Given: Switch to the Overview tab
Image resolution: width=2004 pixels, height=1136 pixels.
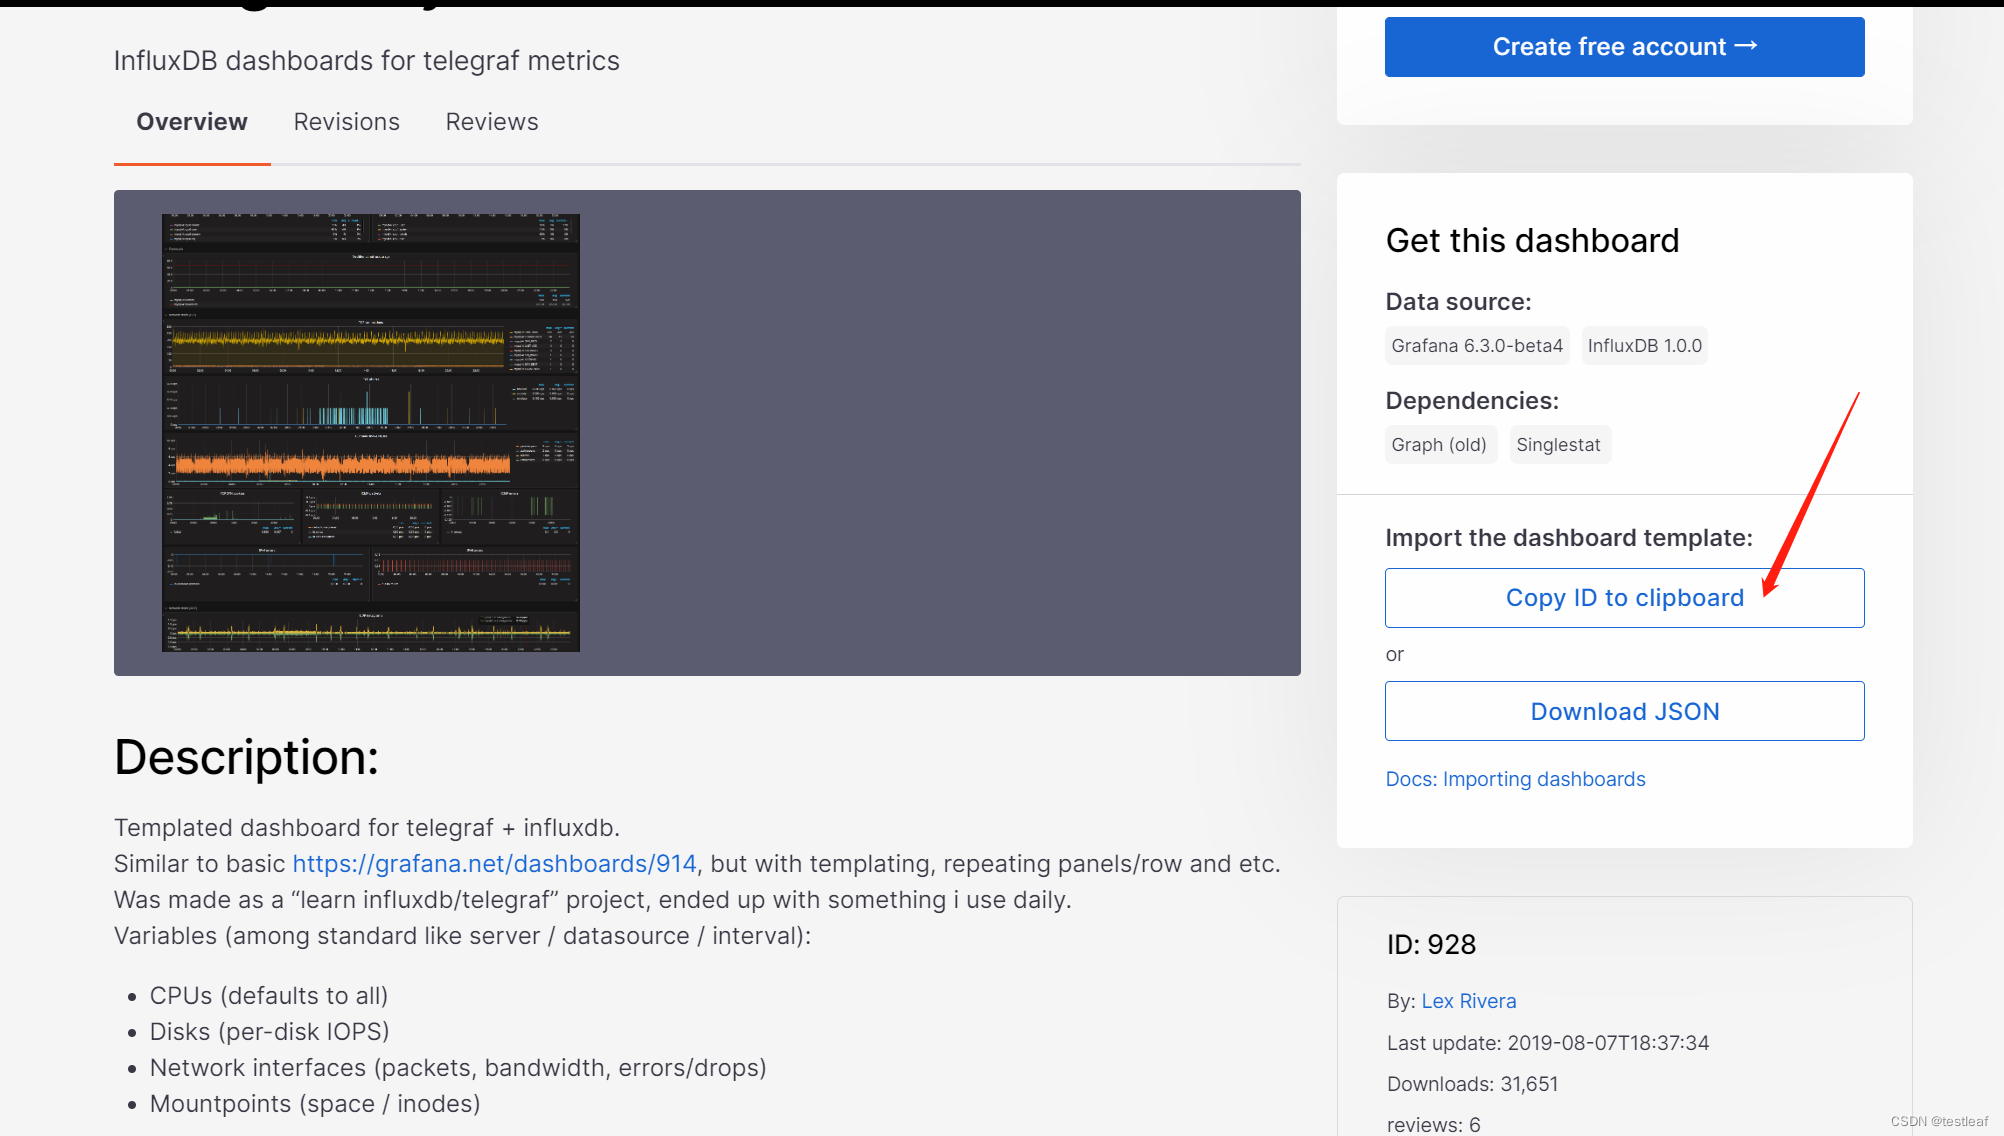Looking at the screenshot, I should coord(192,122).
